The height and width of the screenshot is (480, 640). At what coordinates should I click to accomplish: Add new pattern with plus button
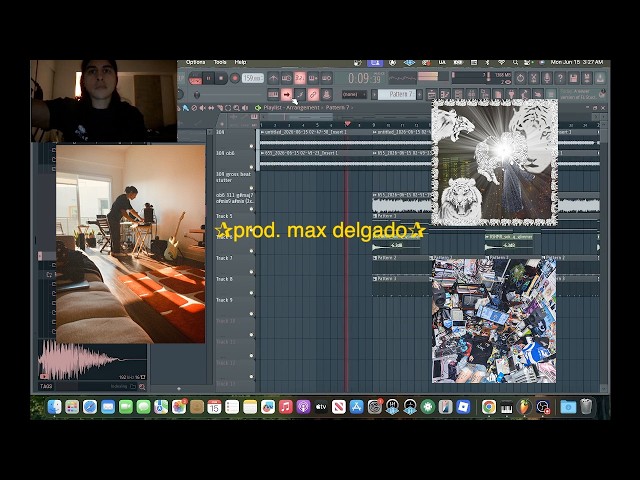click(419, 94)
